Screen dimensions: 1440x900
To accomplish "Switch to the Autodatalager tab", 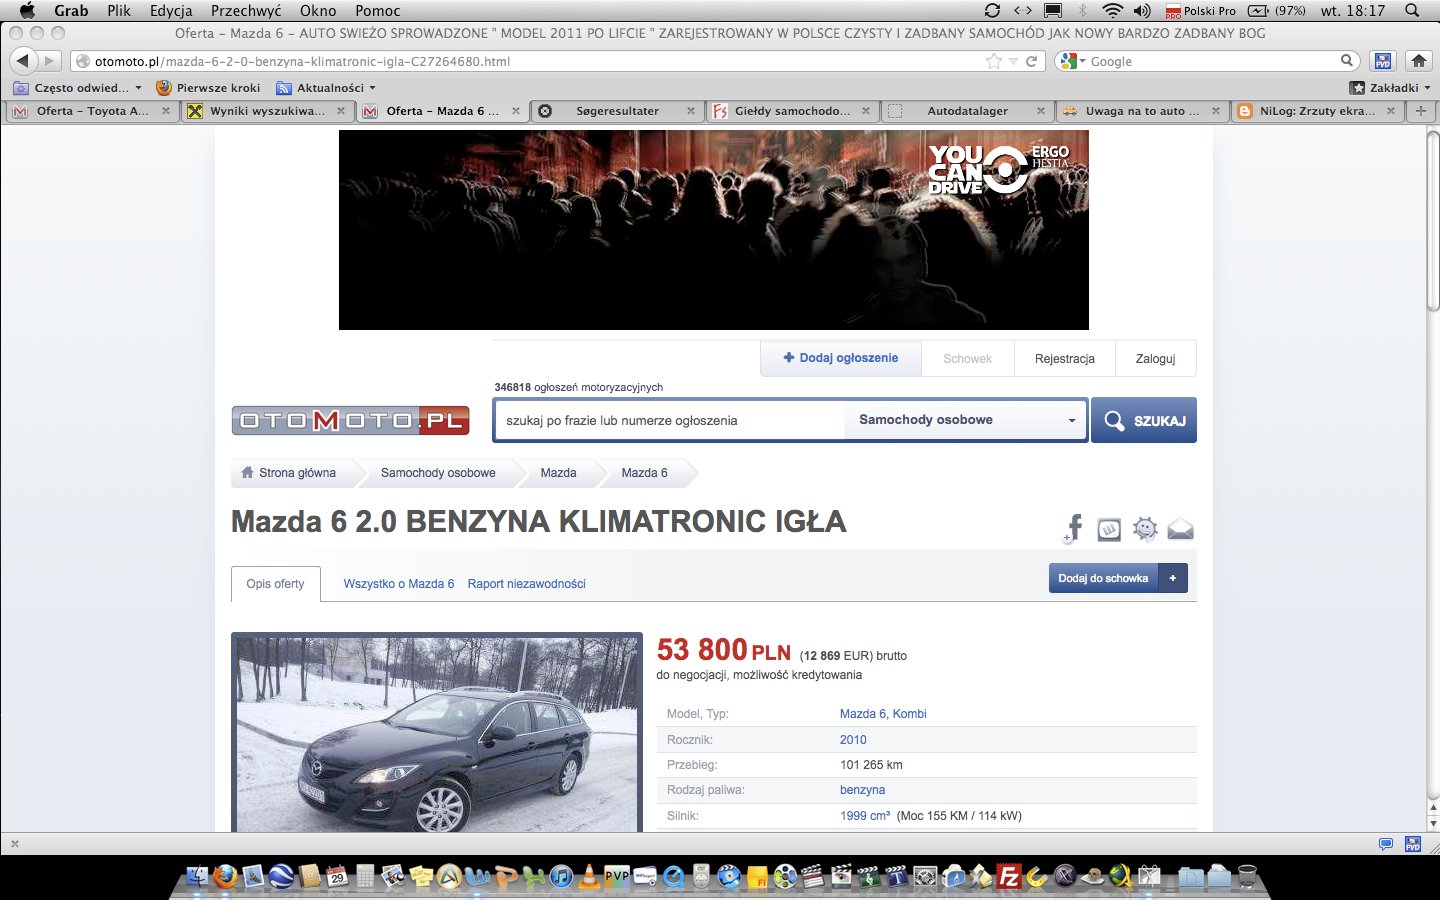I will pos(967,111).
